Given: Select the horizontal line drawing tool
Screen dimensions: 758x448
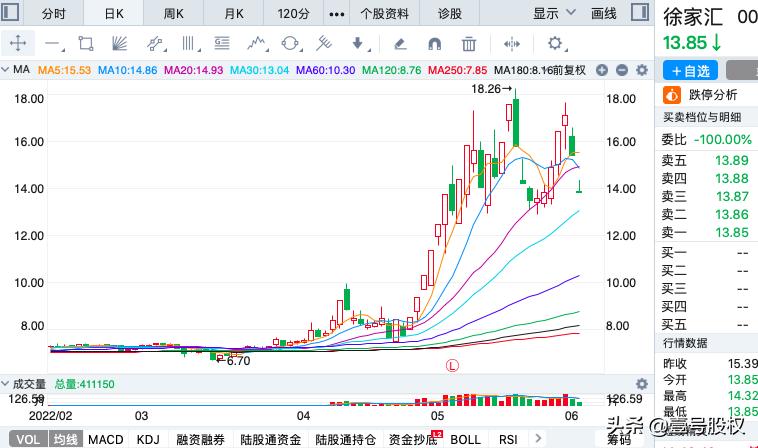Looking at the screenshot, I should pyautogui.click(x=53, y=44).
